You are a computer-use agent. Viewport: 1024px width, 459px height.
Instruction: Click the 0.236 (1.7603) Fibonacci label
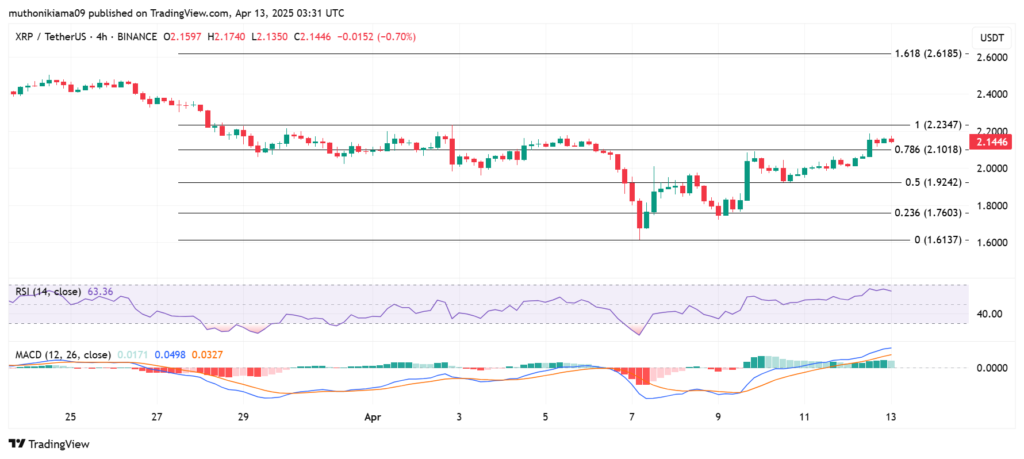tap(929, 213)
